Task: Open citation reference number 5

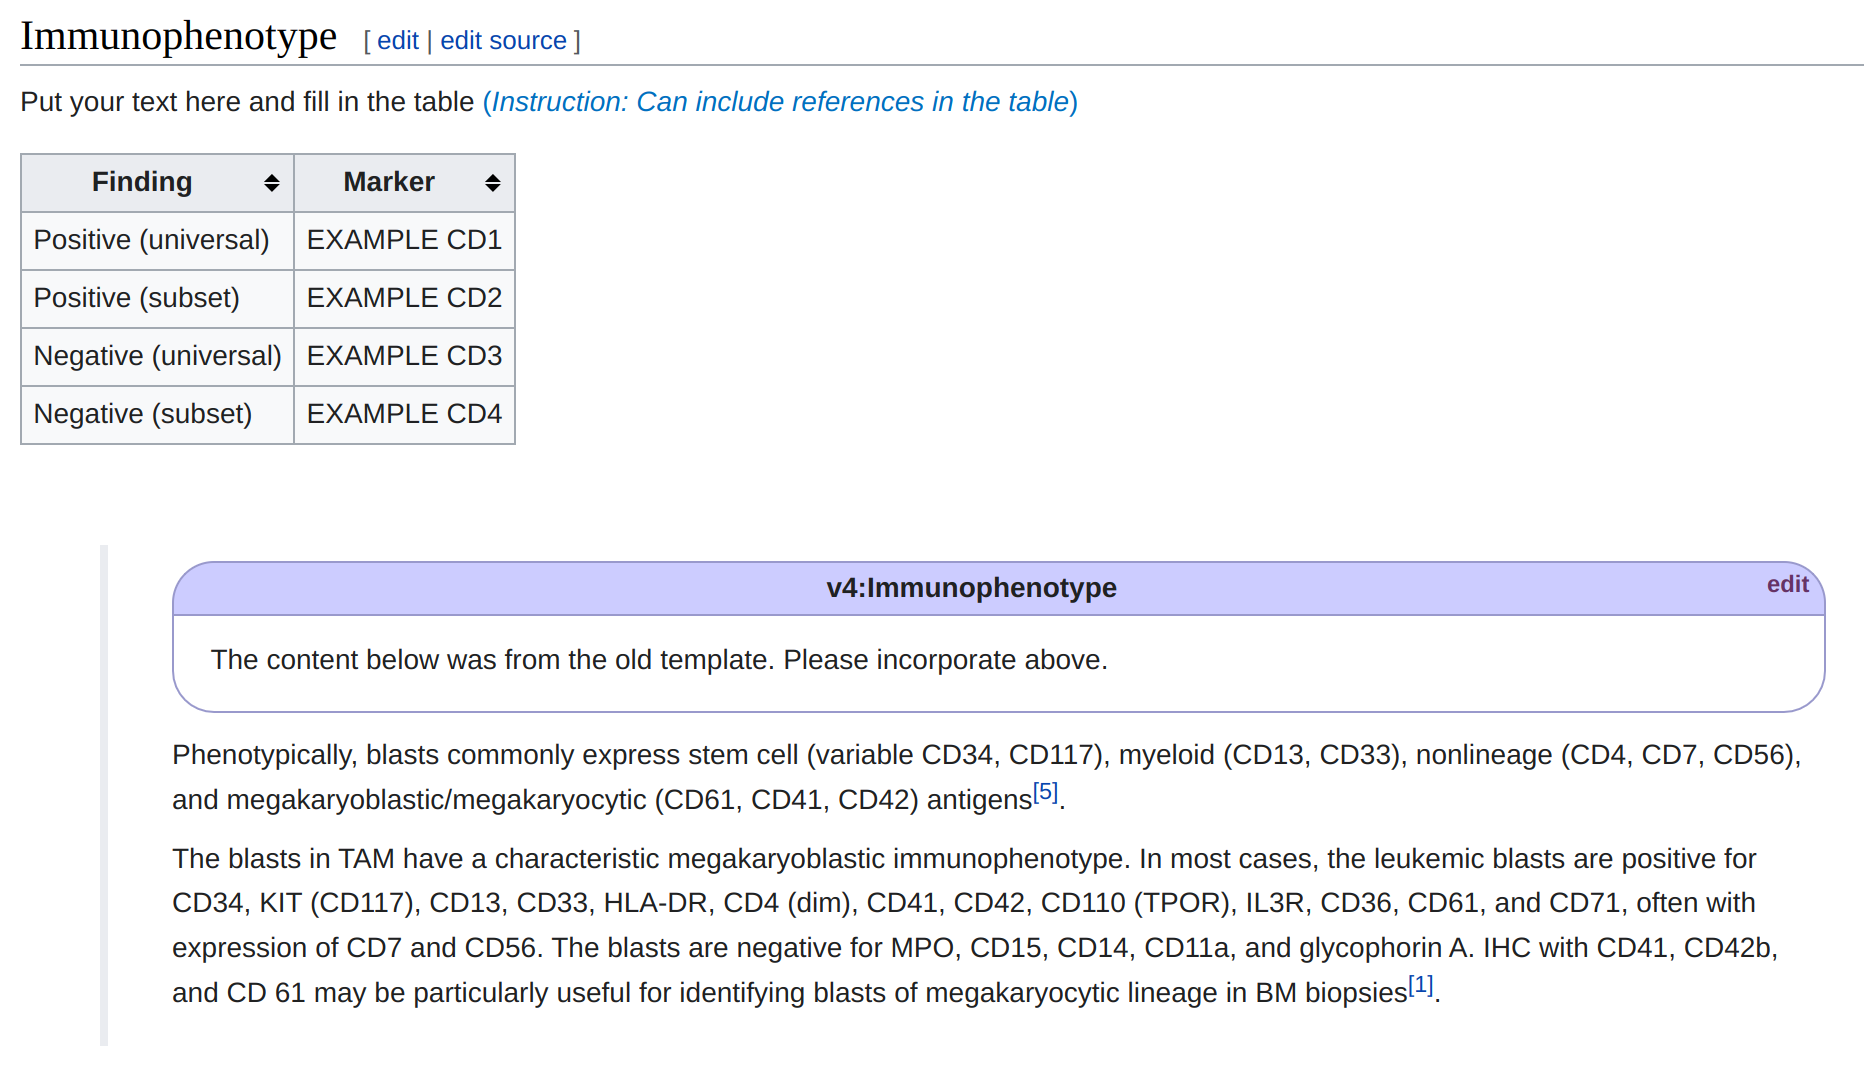Action: pyautogui.click(x=1045, y=792)
